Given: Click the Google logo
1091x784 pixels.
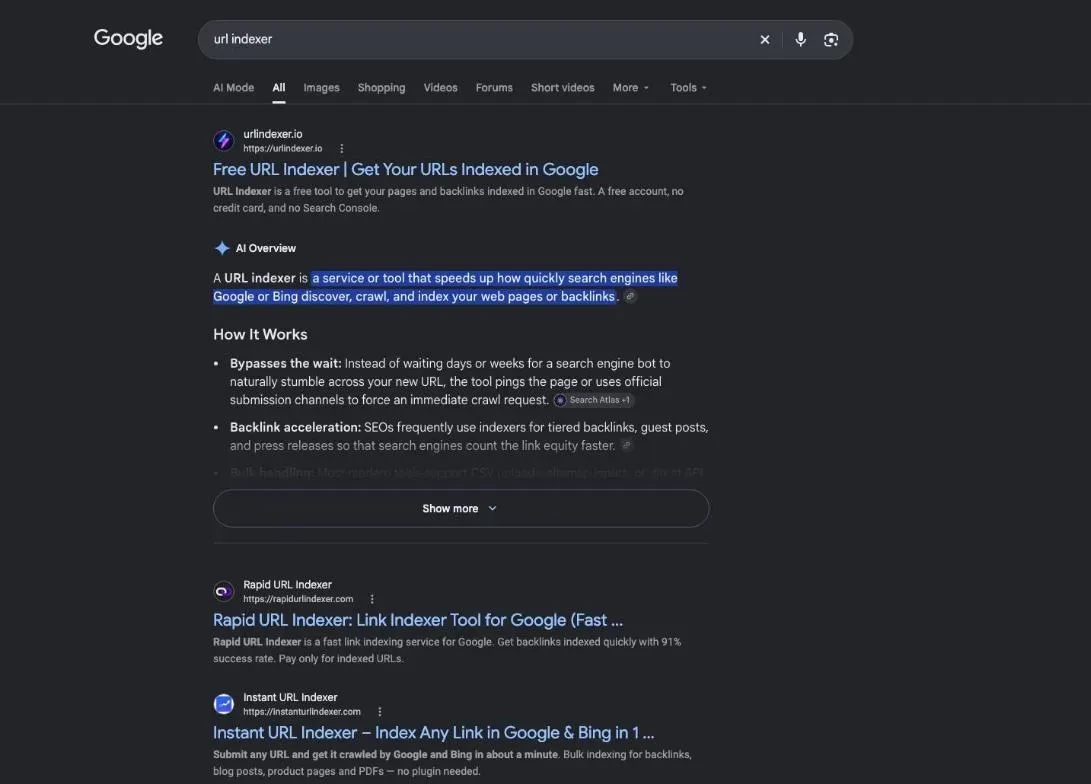Looking at the screenshot, I should 128,38.
